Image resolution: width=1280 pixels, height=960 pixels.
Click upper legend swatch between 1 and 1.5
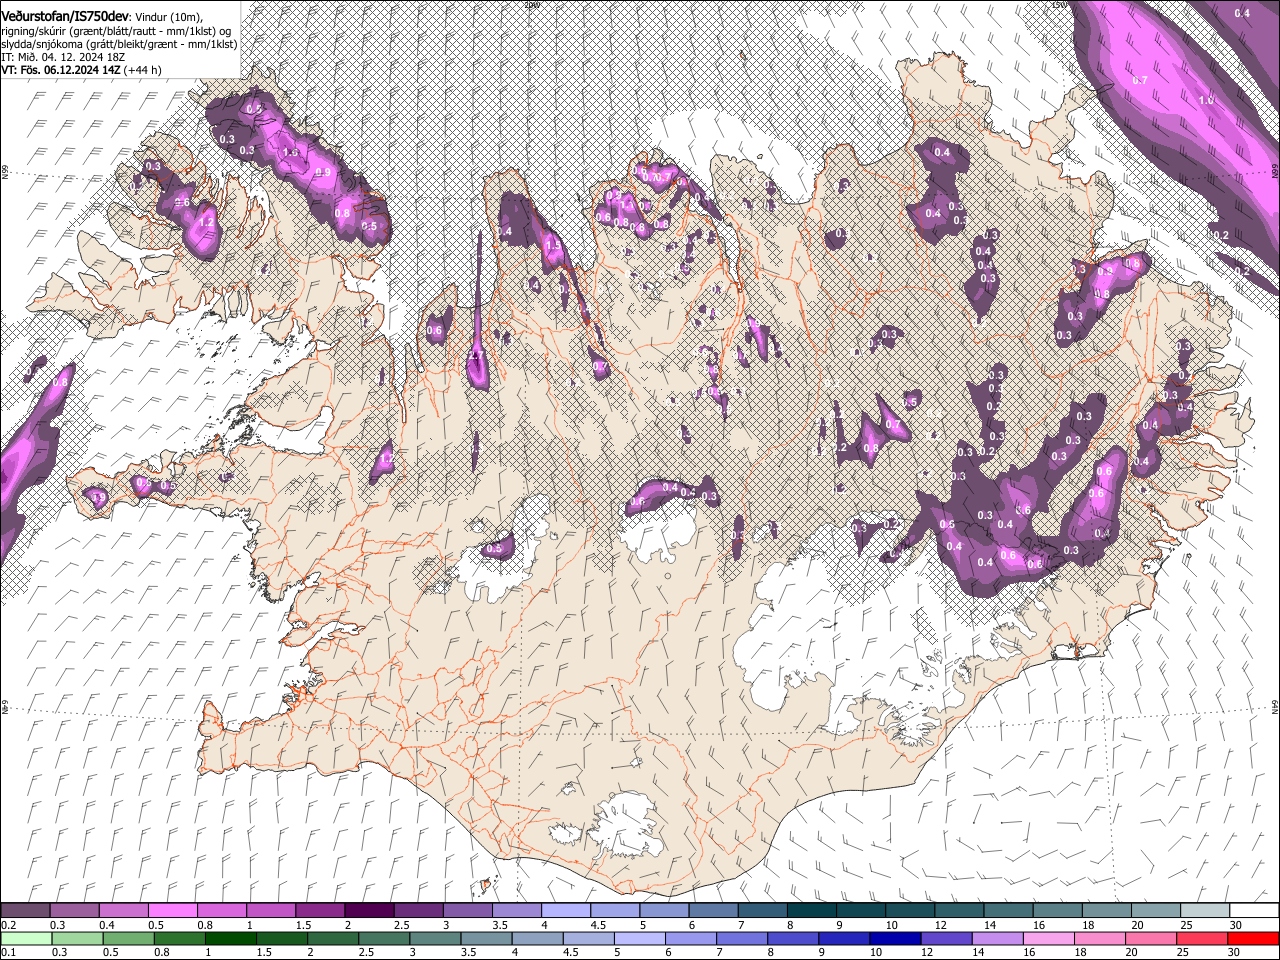coord(270,911)
